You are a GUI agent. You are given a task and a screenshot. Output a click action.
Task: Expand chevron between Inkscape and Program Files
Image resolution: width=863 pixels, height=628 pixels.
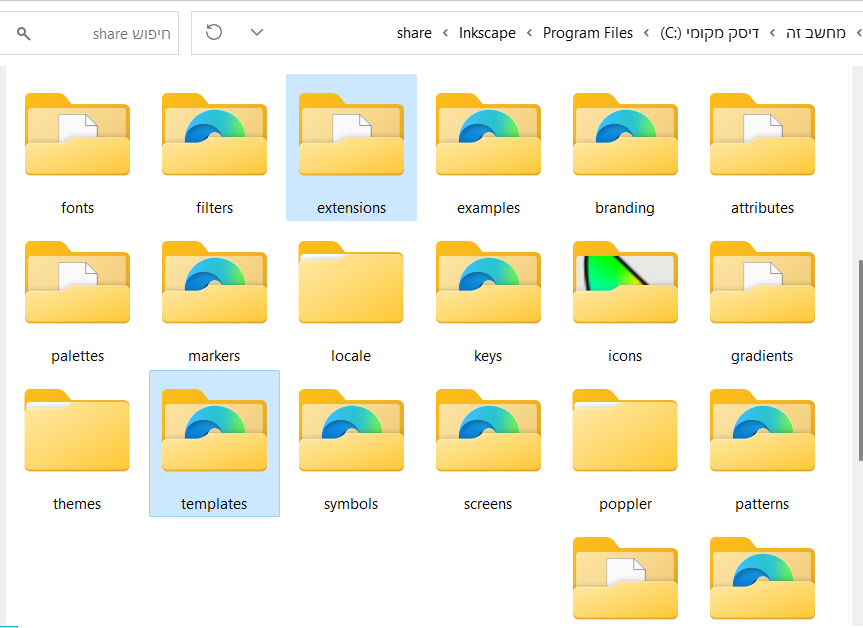pyautogui.click(x=529, y=33)
